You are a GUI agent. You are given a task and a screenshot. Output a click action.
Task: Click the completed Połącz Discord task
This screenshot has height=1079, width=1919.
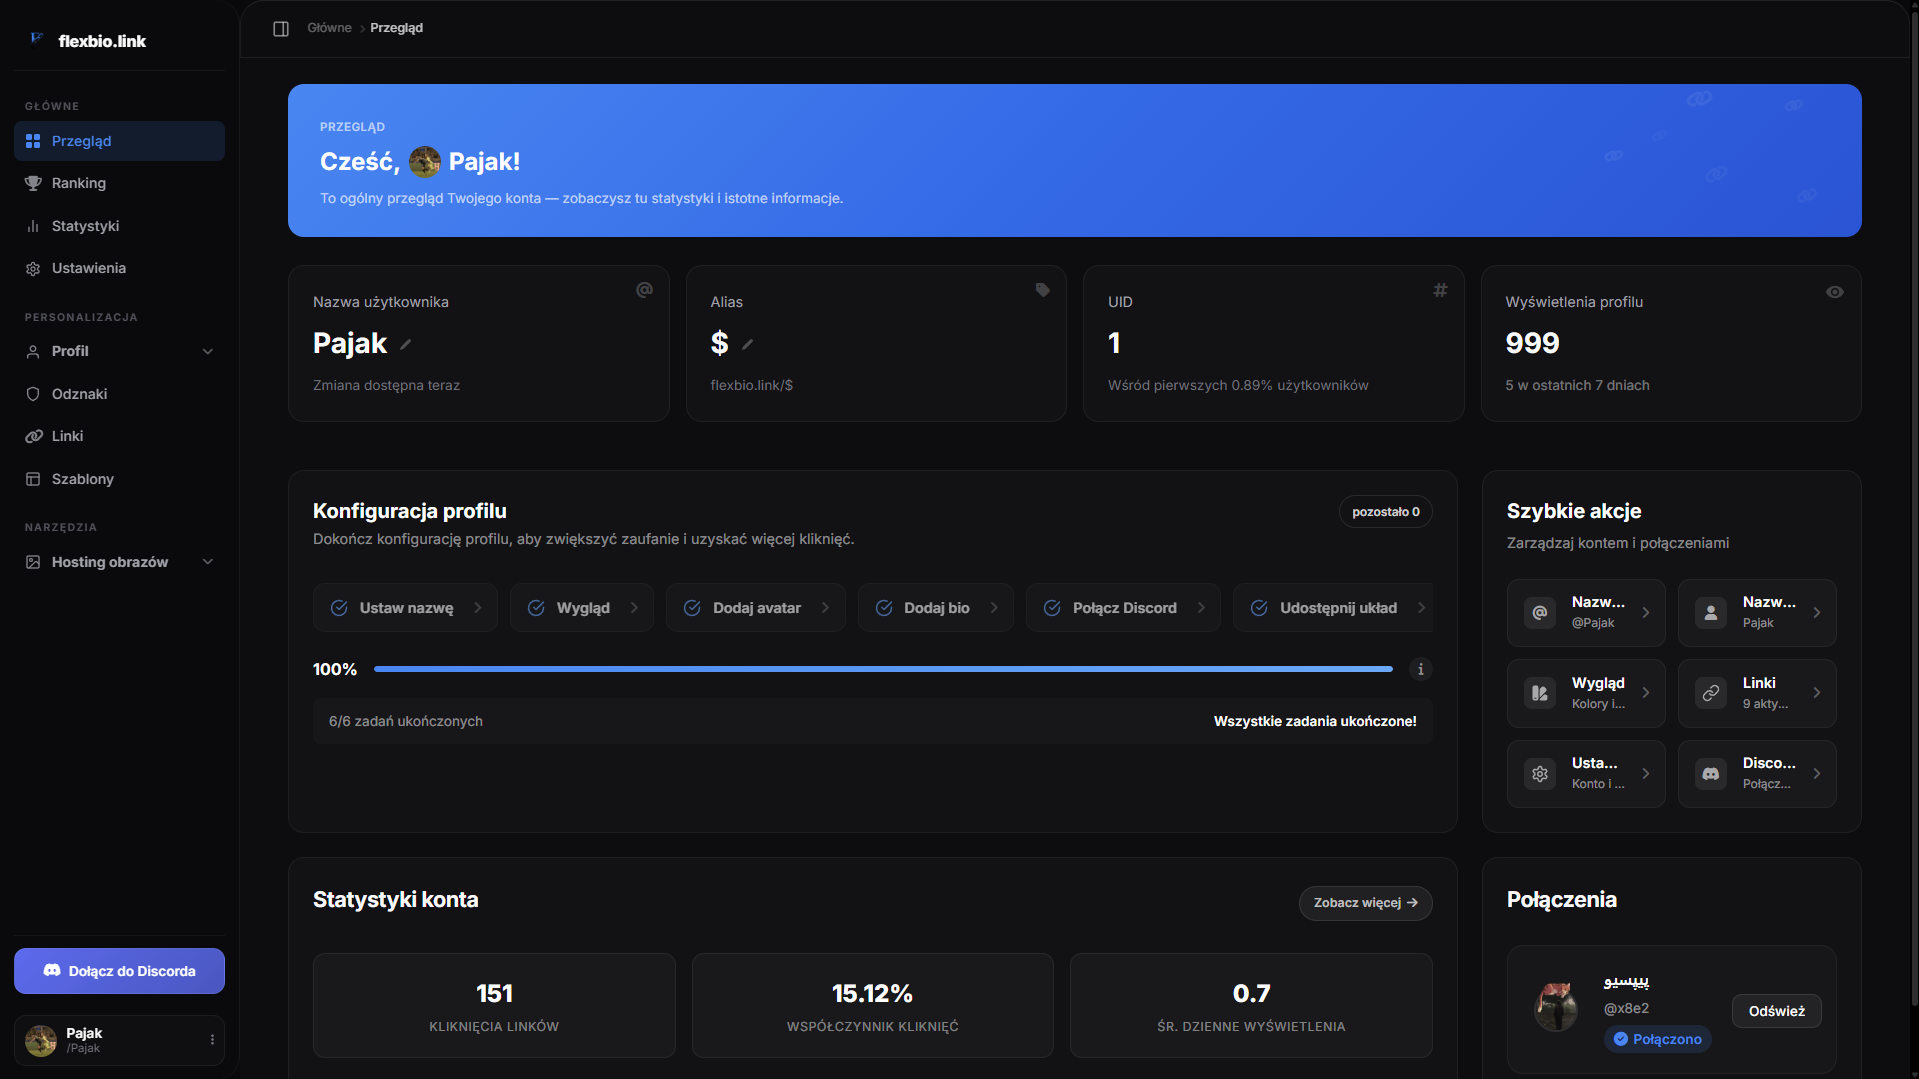click(x=1123, y=608)
